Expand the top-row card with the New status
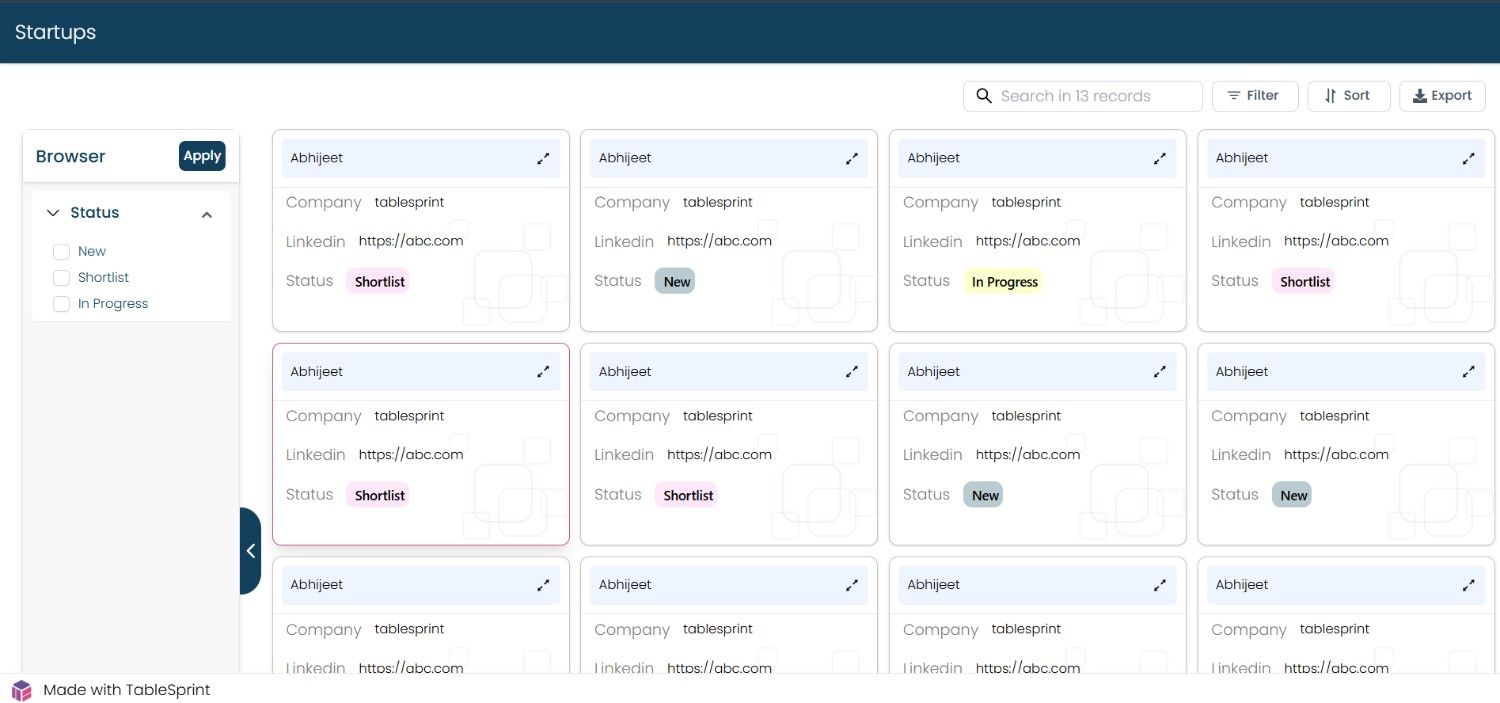This screenshot has width=1500, height=703. pyautogui.click(x=852, y=158)
